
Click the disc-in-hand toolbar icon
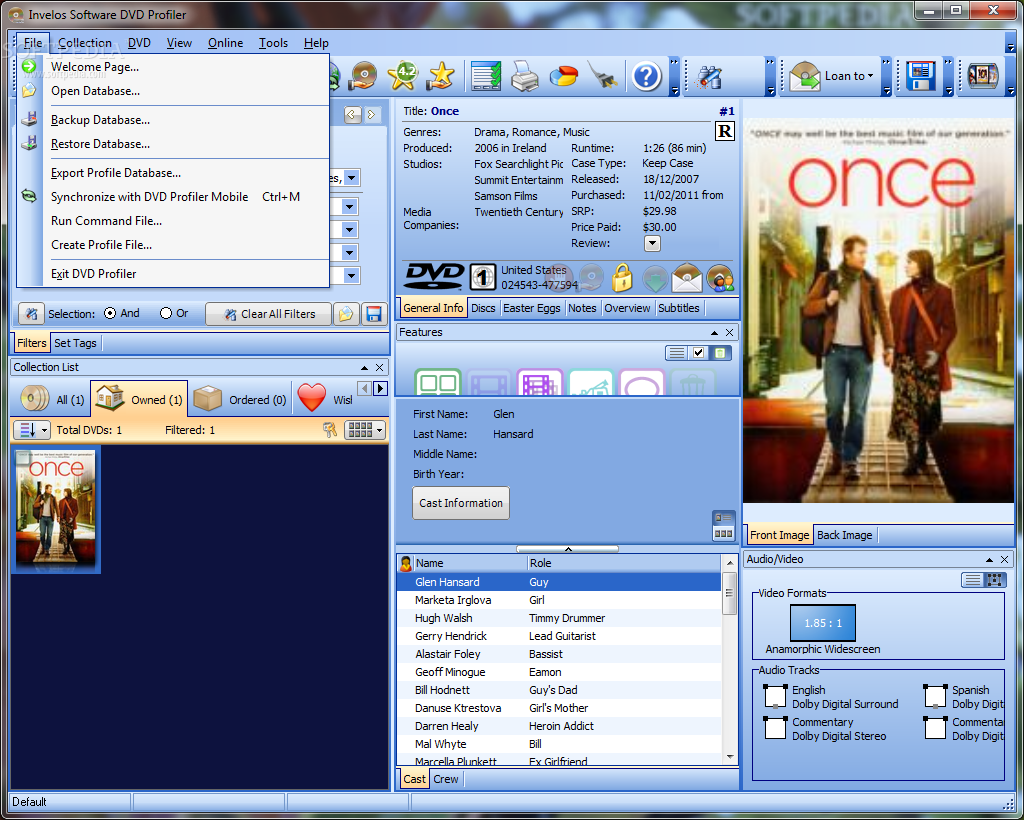point(362,76)
